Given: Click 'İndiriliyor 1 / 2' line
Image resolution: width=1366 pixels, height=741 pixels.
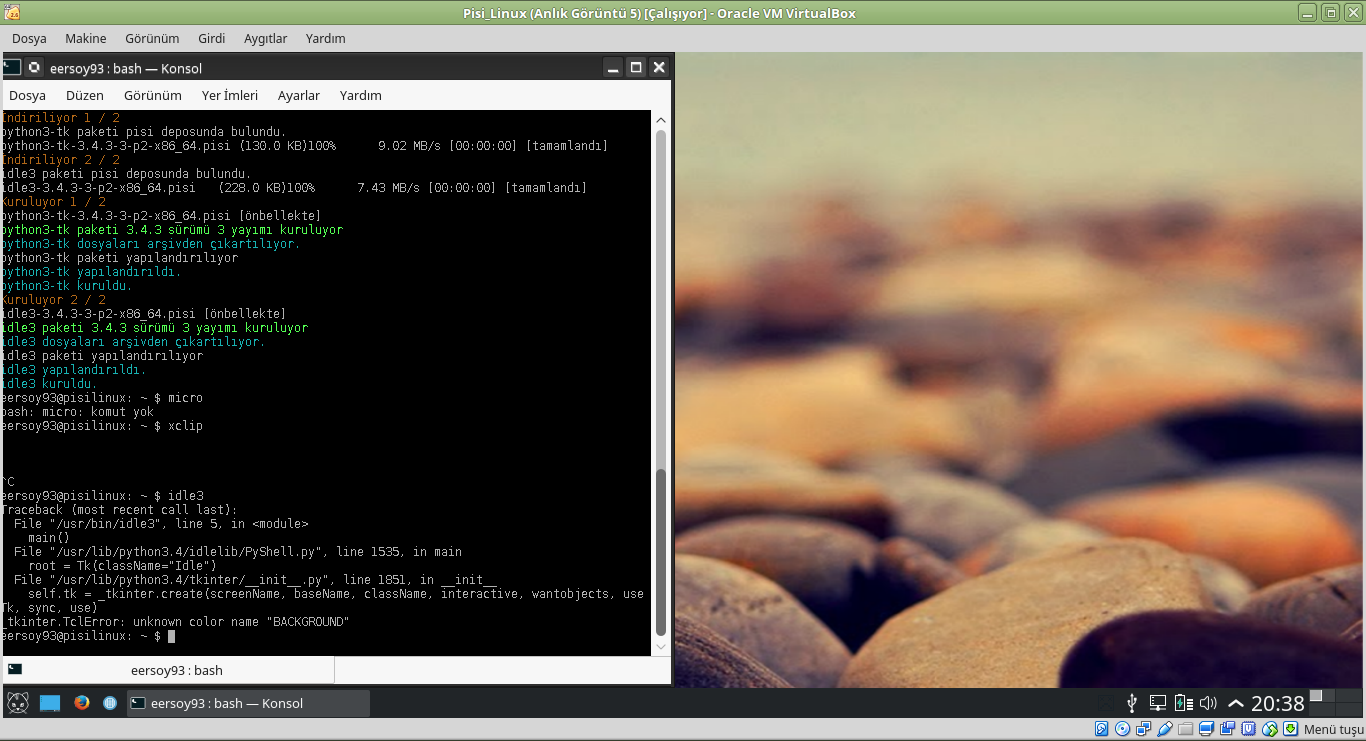Looking at the screenshot, I should (x=60, y=118).
